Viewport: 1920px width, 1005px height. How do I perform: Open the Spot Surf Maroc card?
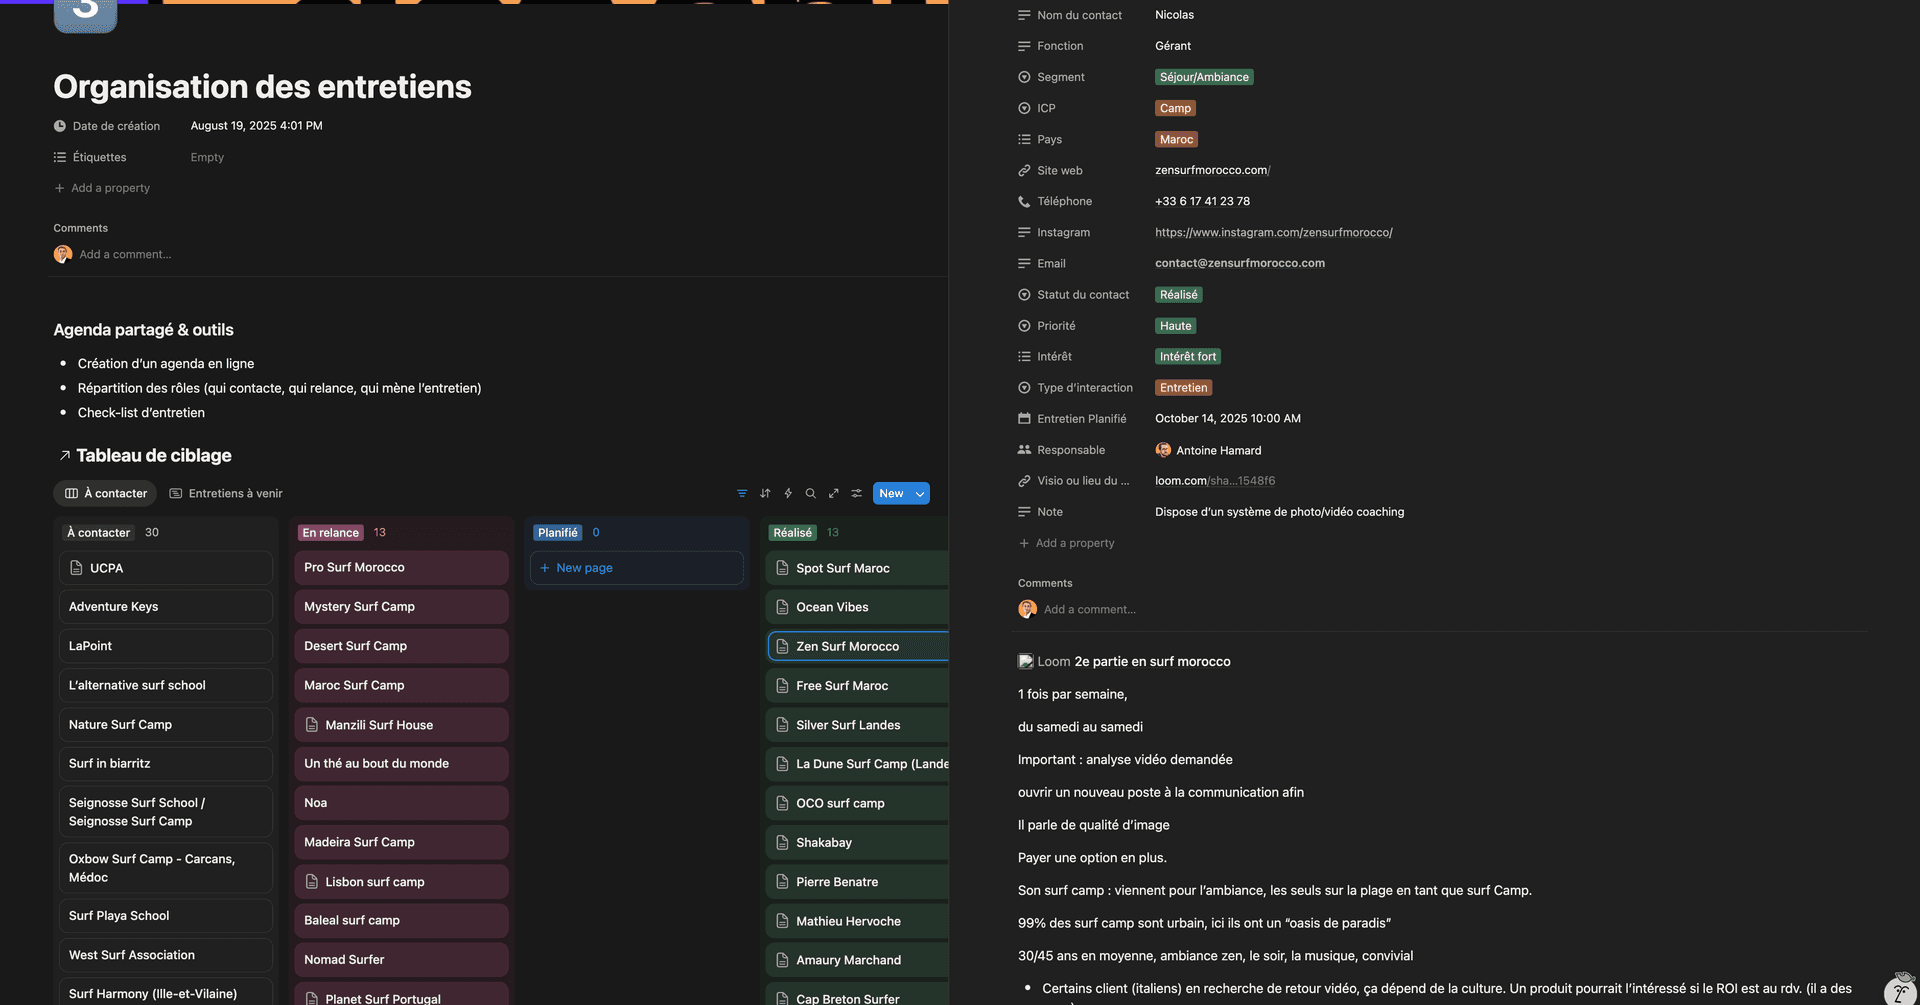click(x=857, y=568)
